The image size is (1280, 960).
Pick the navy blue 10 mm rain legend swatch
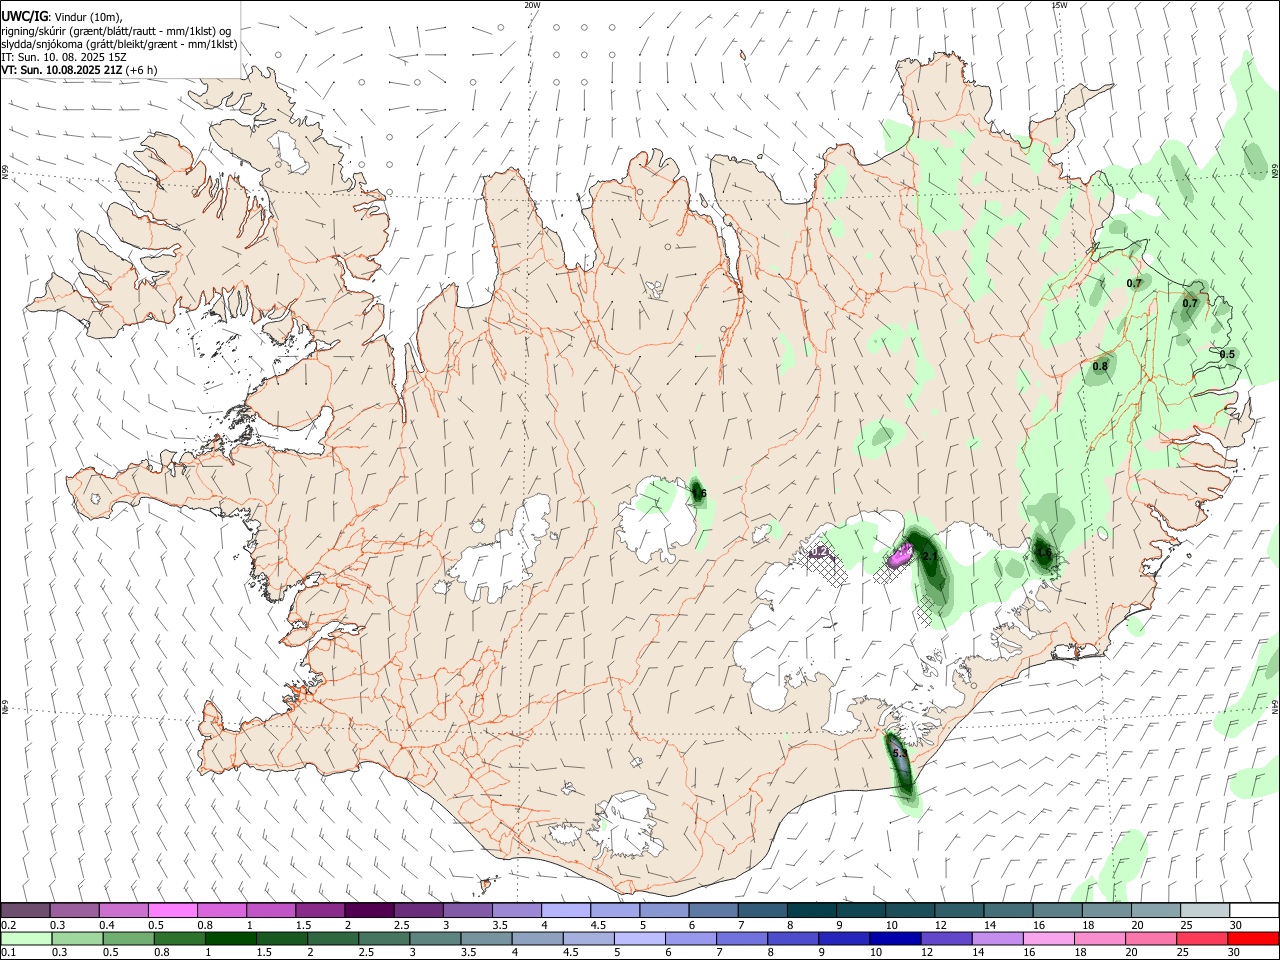(x=893, y=939)
